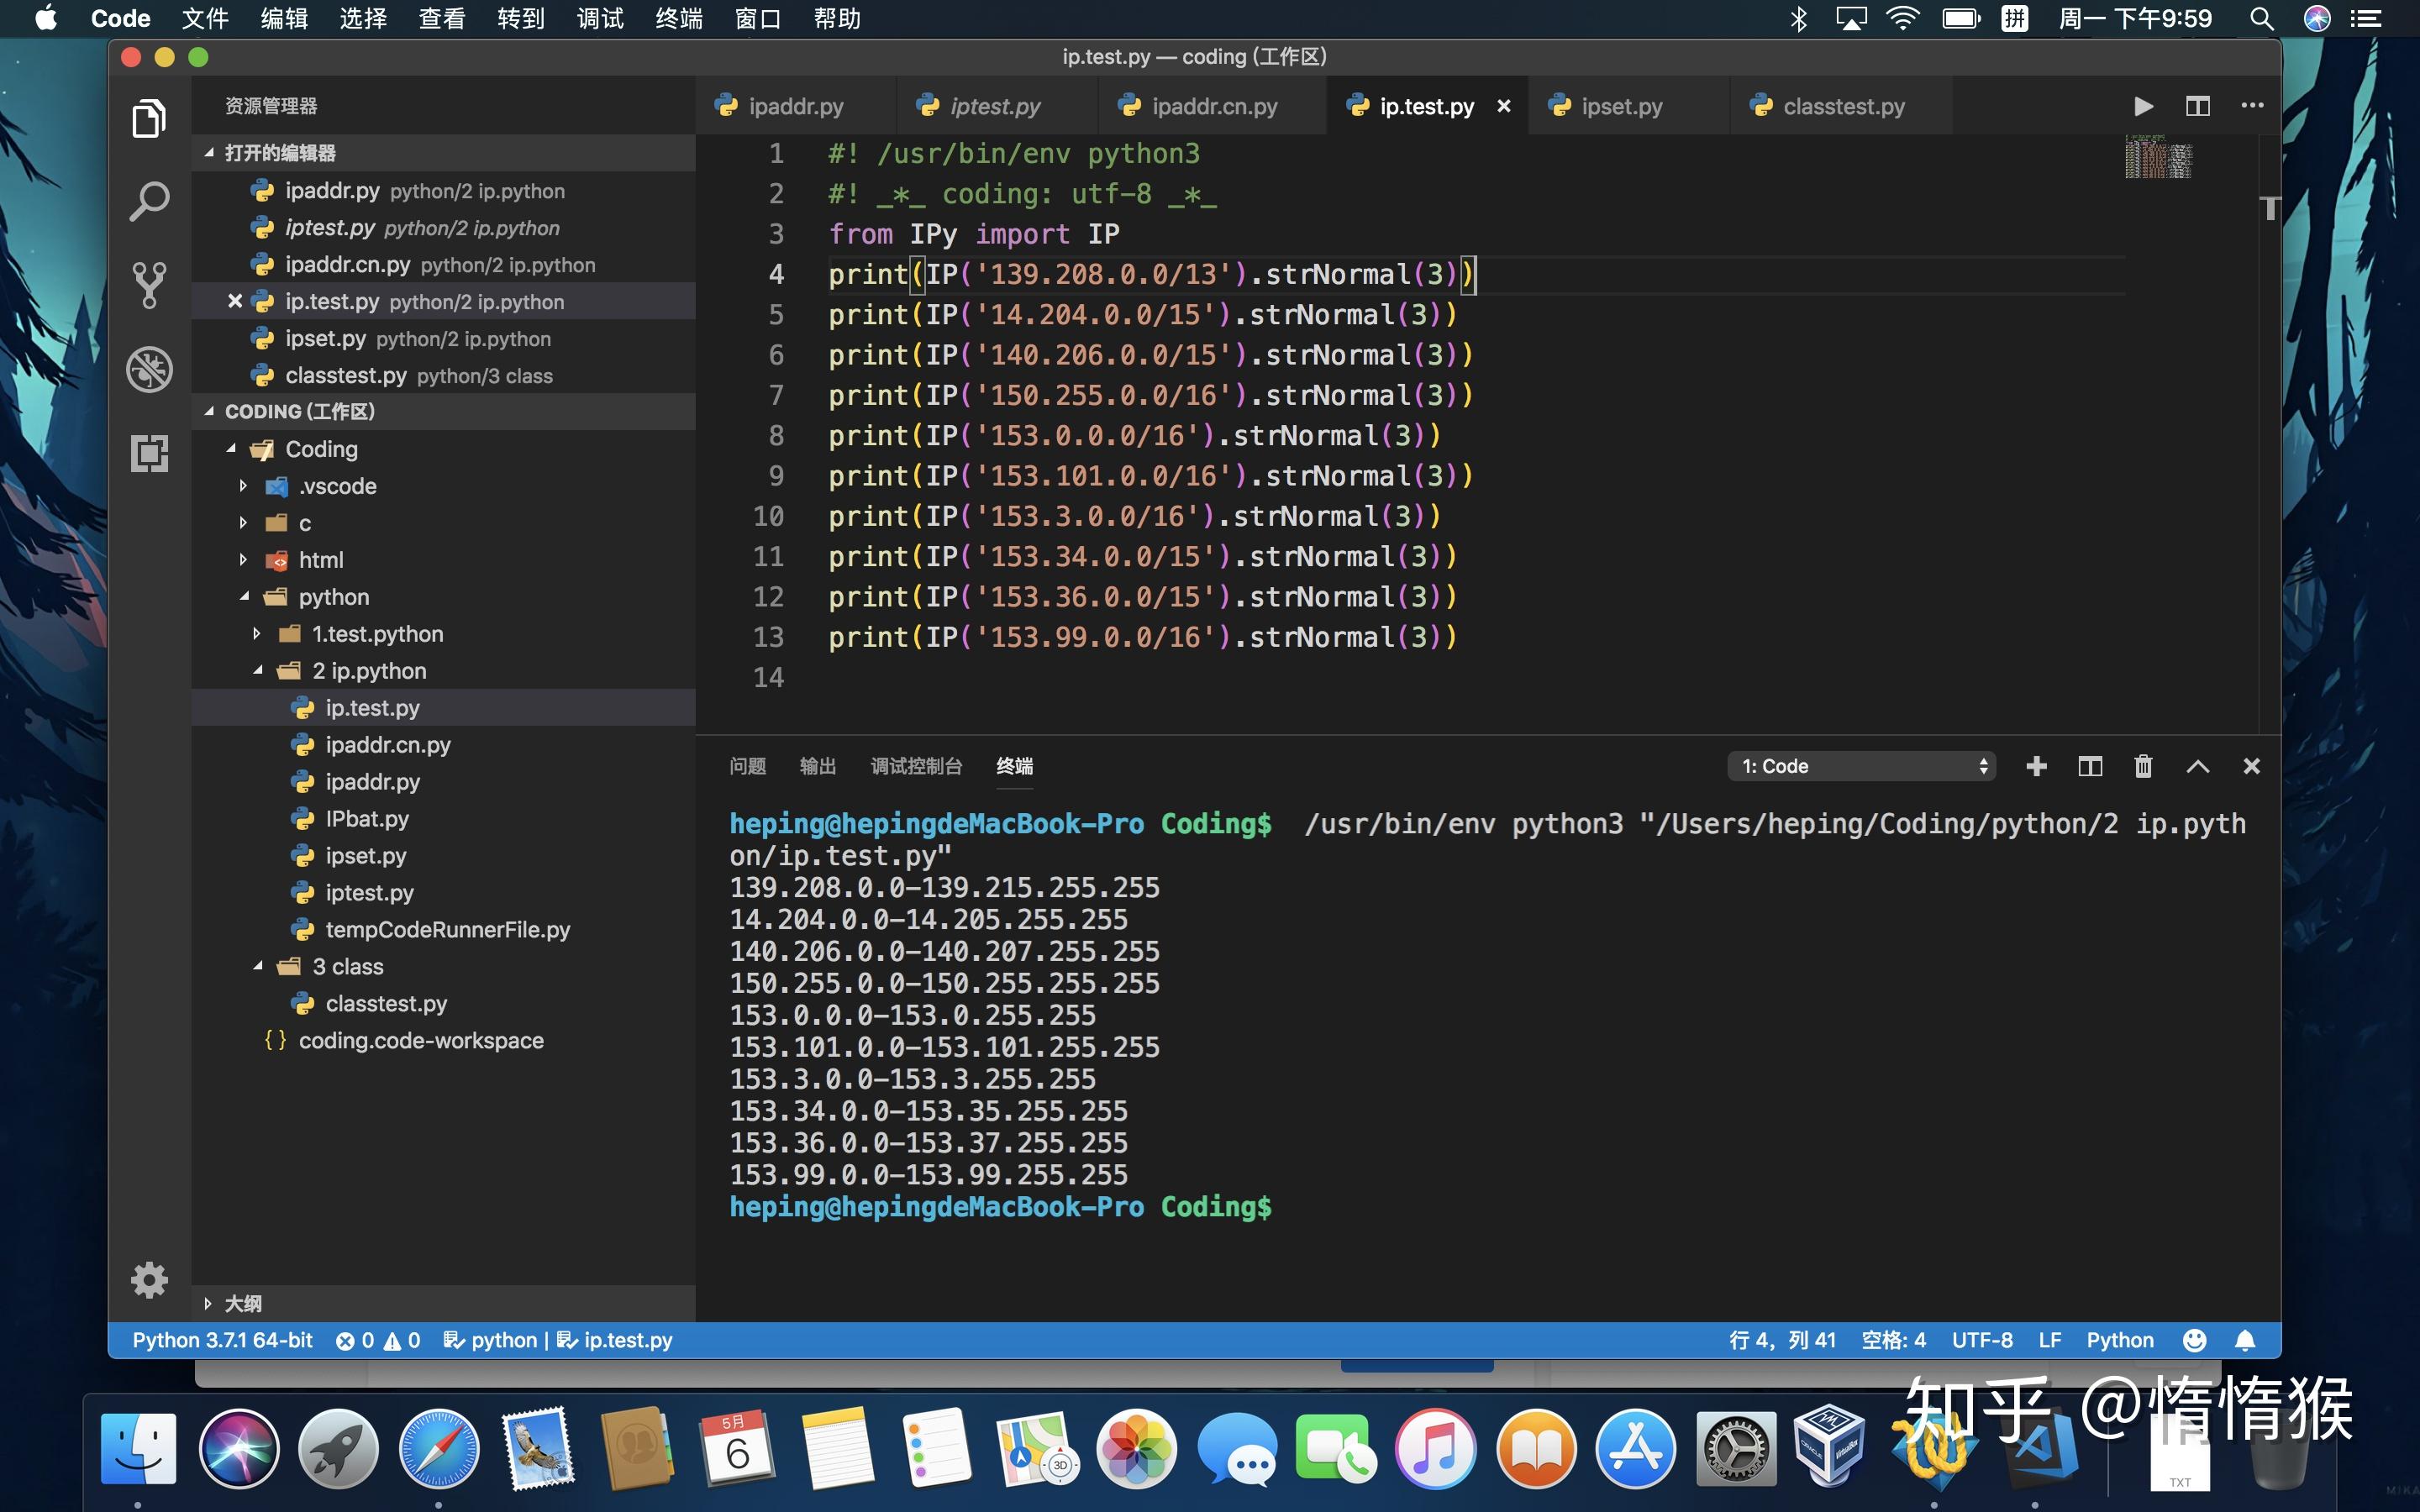Switch to the classtest.py editor tab
Viewport: 2420px width, 1512px height.
pos(1843,106)
